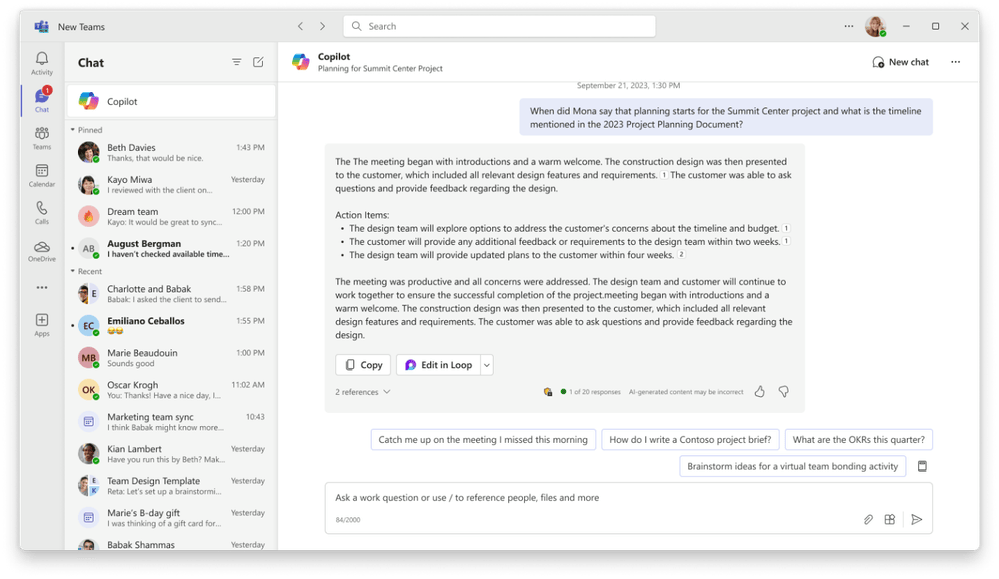Go to the Calls icon

(x=42, y=212)
